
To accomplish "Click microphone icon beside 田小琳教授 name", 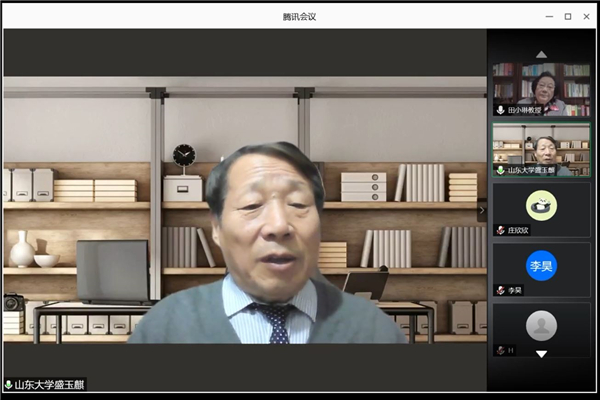I will point(501,110).
